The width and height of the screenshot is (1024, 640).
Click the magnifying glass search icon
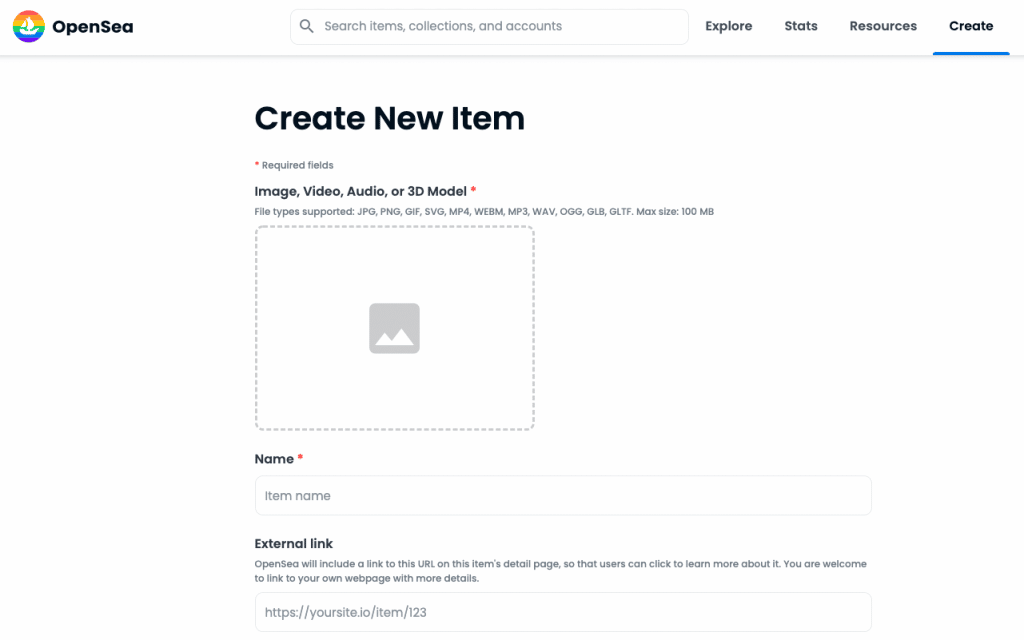[x=306, y=26]
